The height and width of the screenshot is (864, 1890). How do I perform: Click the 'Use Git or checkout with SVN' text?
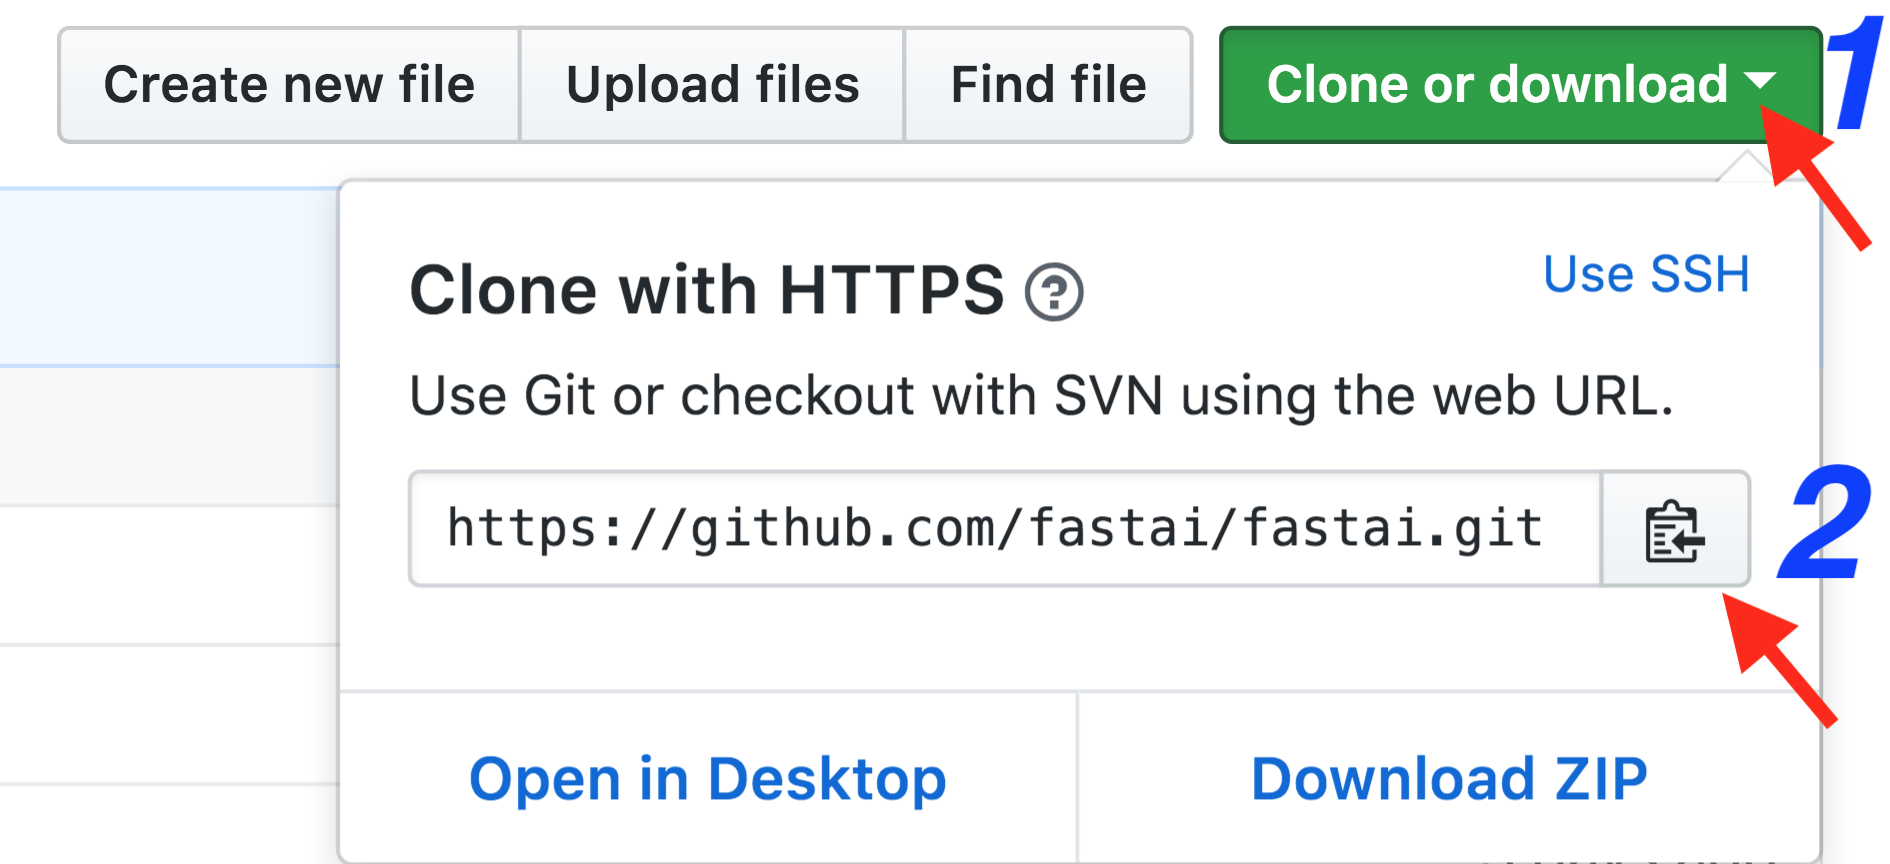coord(1040,396)
